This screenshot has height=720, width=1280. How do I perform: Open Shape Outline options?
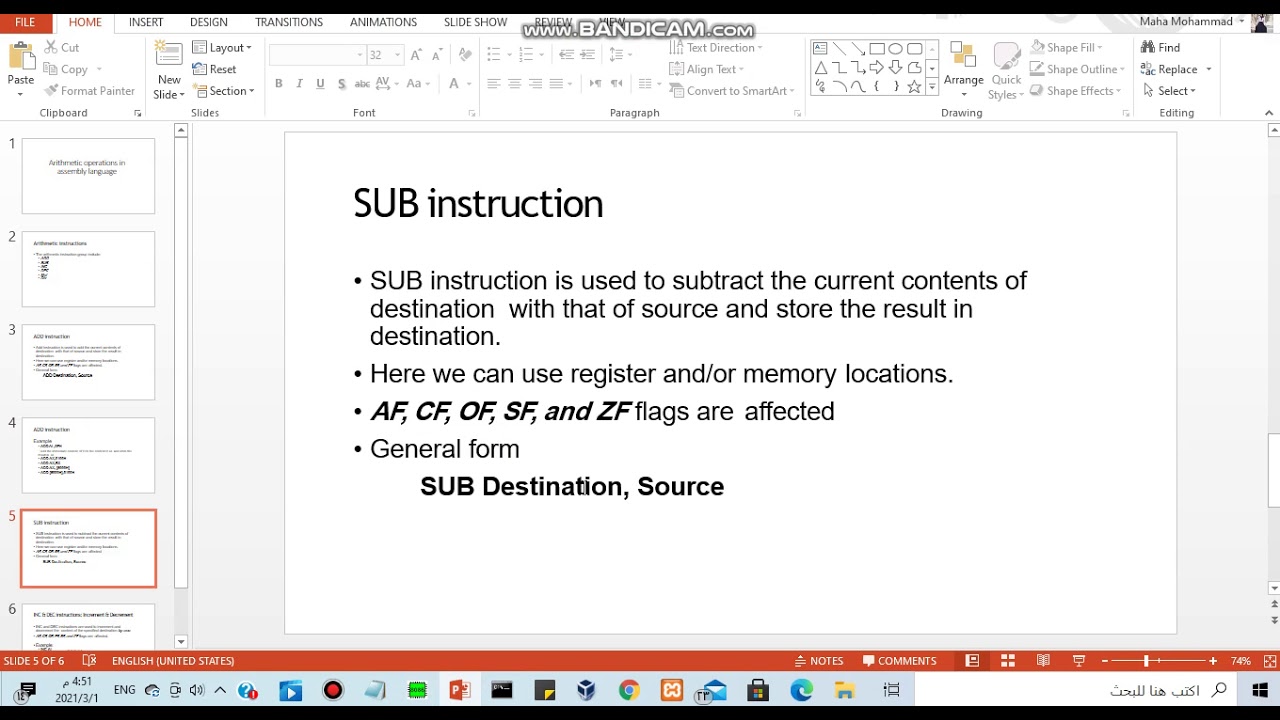(x=1077, y=69)
